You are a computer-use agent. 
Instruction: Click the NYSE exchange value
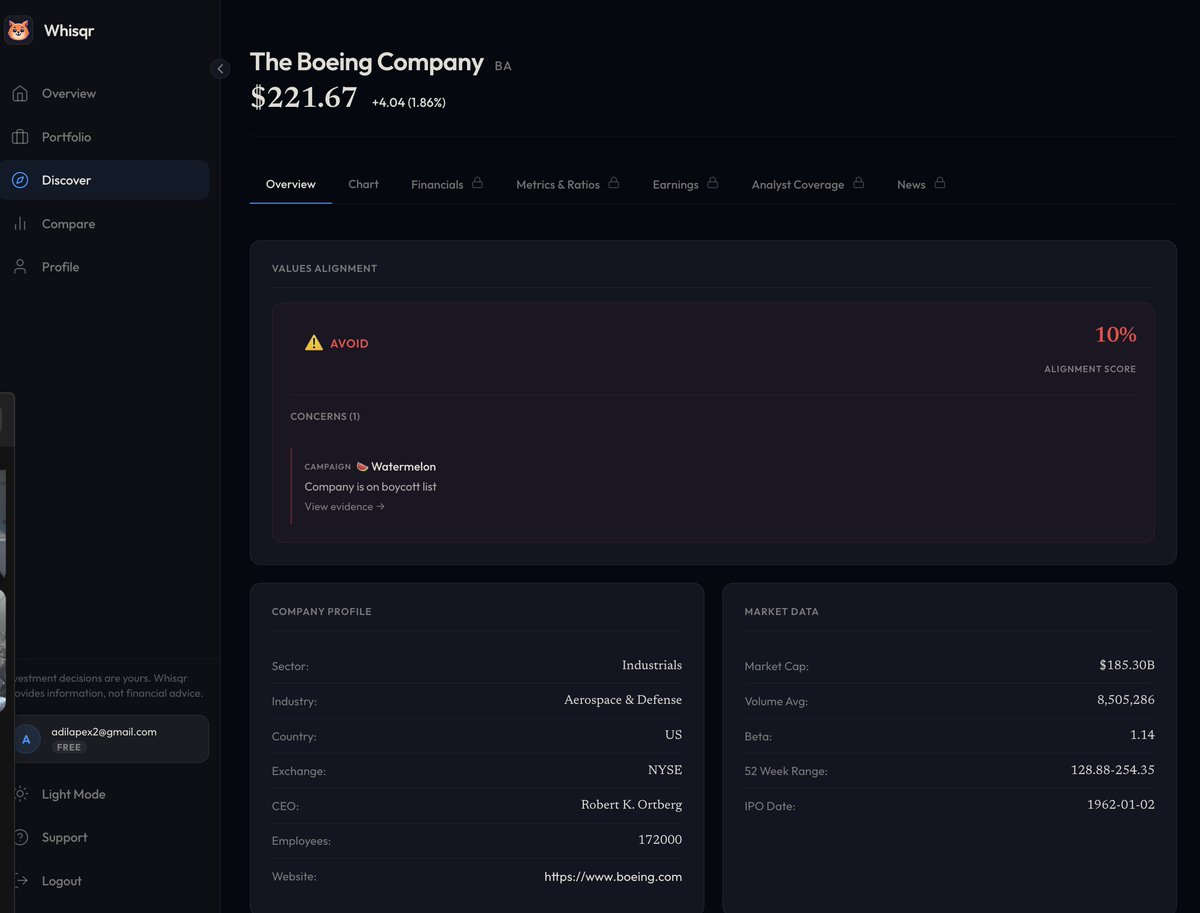pos(665,770)
